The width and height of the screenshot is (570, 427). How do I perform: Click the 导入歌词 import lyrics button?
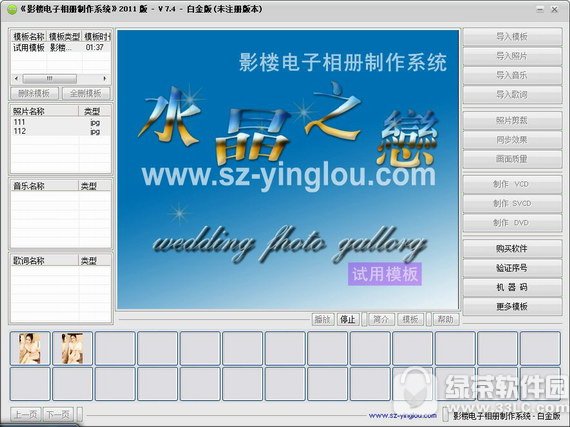512,94
